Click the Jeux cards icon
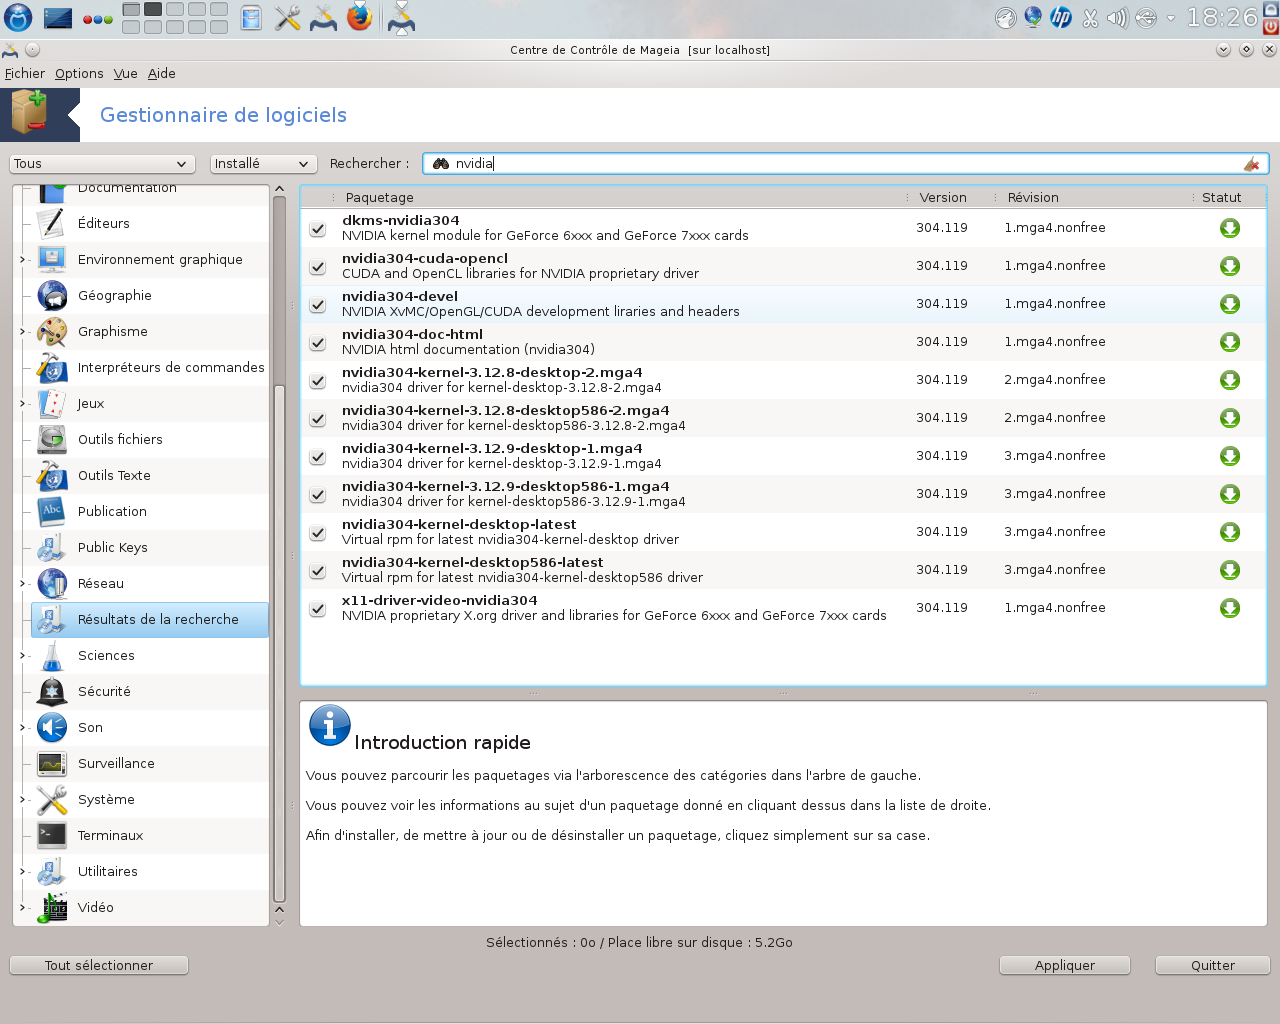The width and height of the screenshot is (1280, 1024). [x=52, y=403]
